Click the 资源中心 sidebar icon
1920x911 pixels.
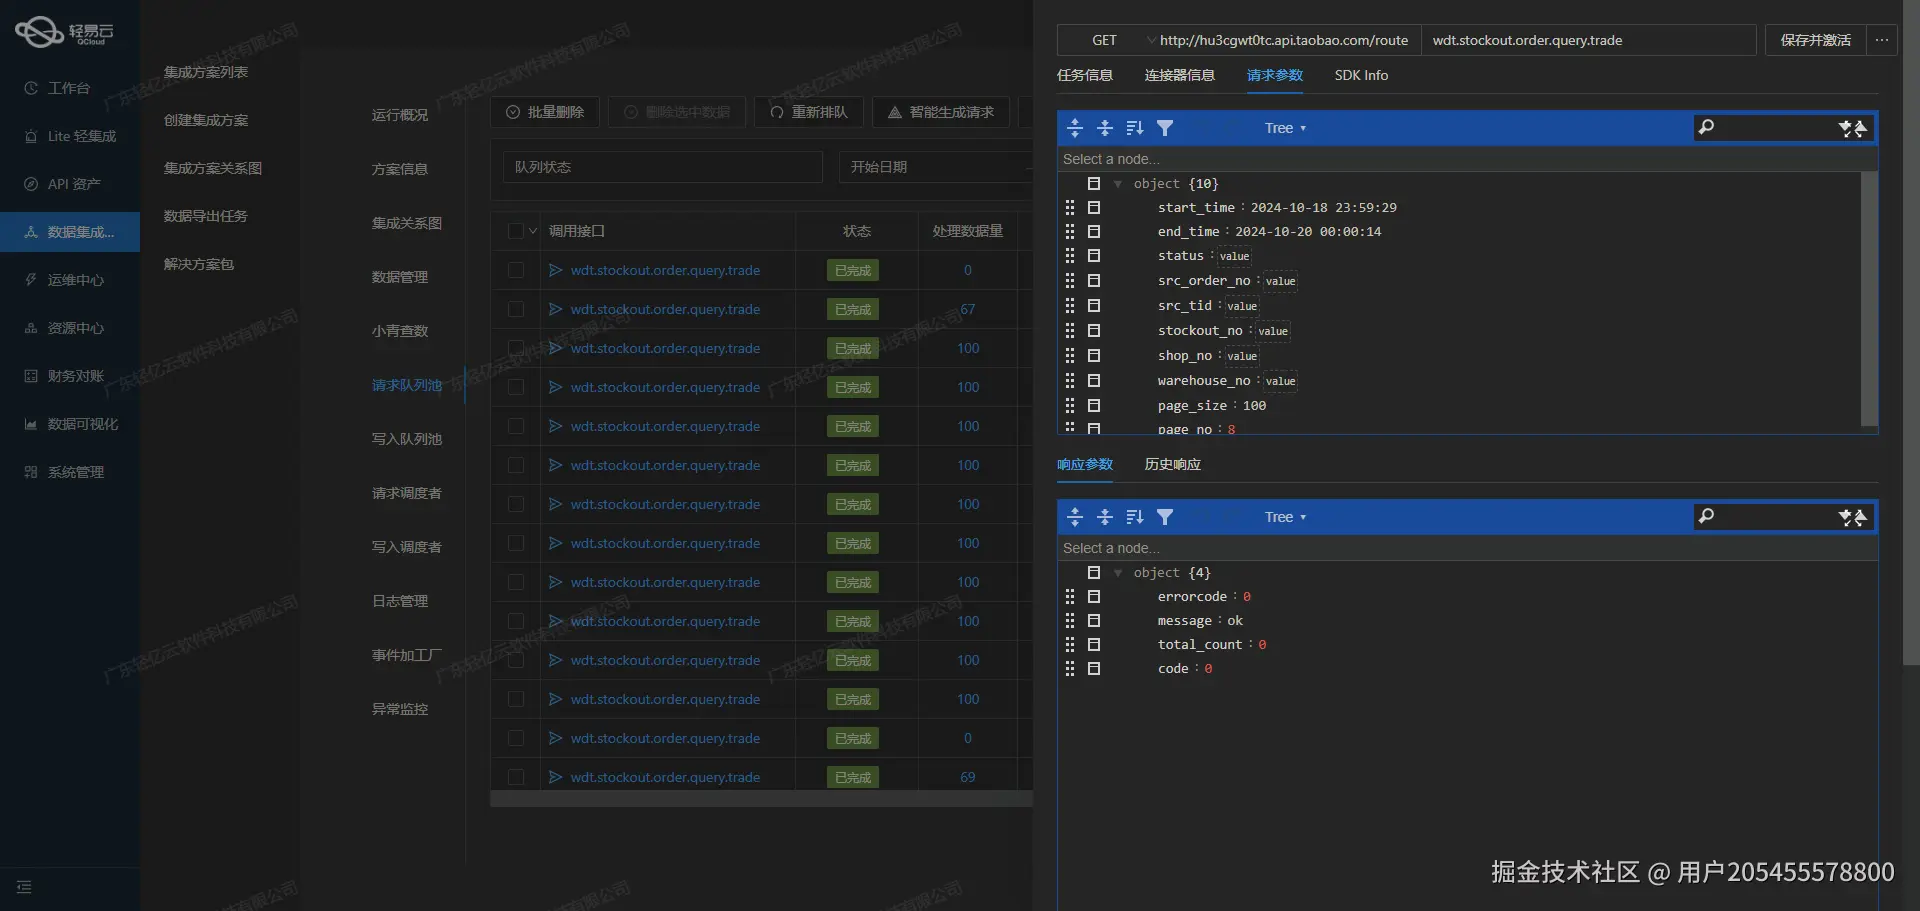click(x=31, y=328)
